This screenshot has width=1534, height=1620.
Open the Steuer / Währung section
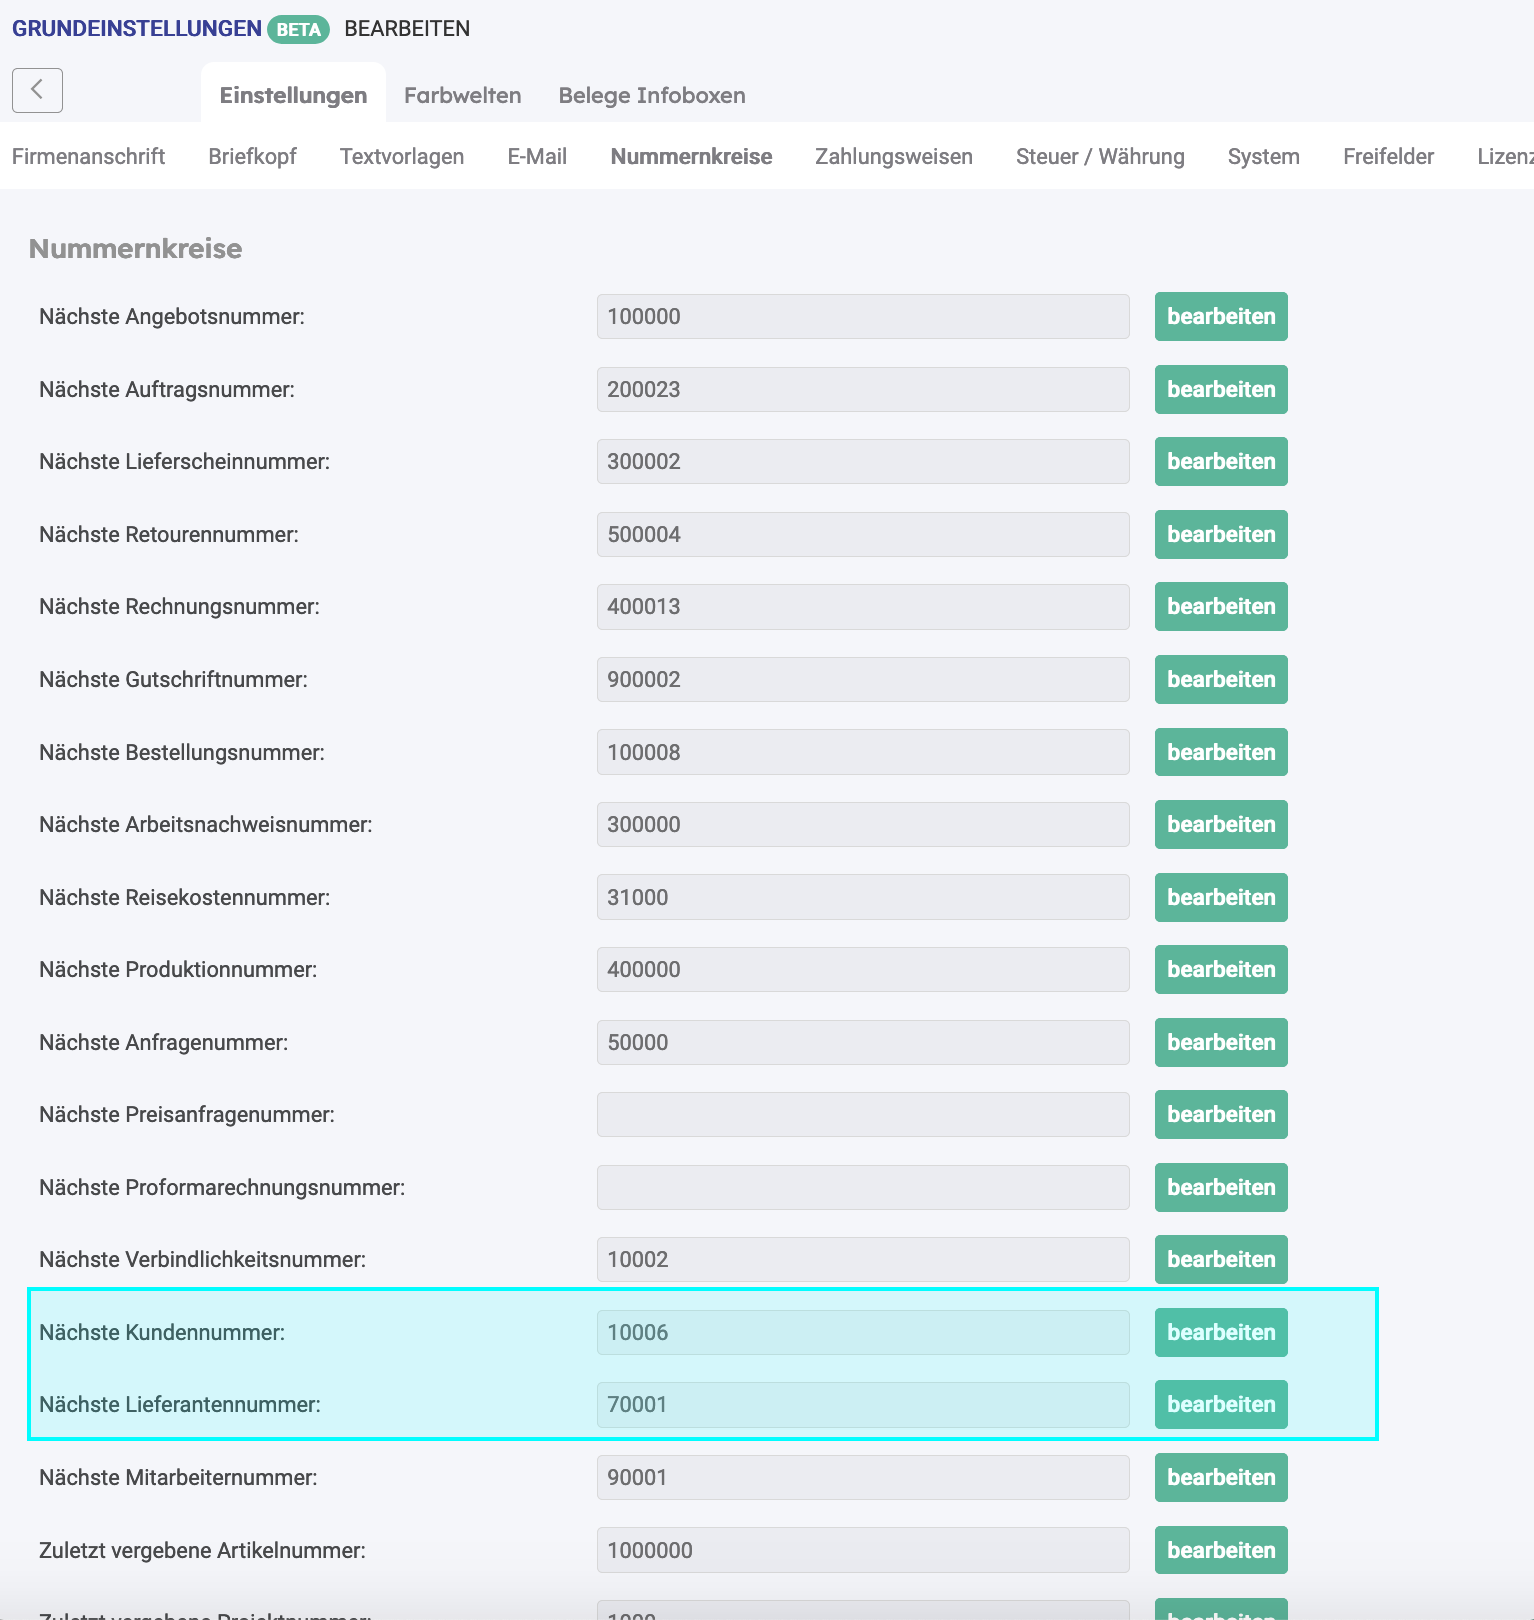1099,156
